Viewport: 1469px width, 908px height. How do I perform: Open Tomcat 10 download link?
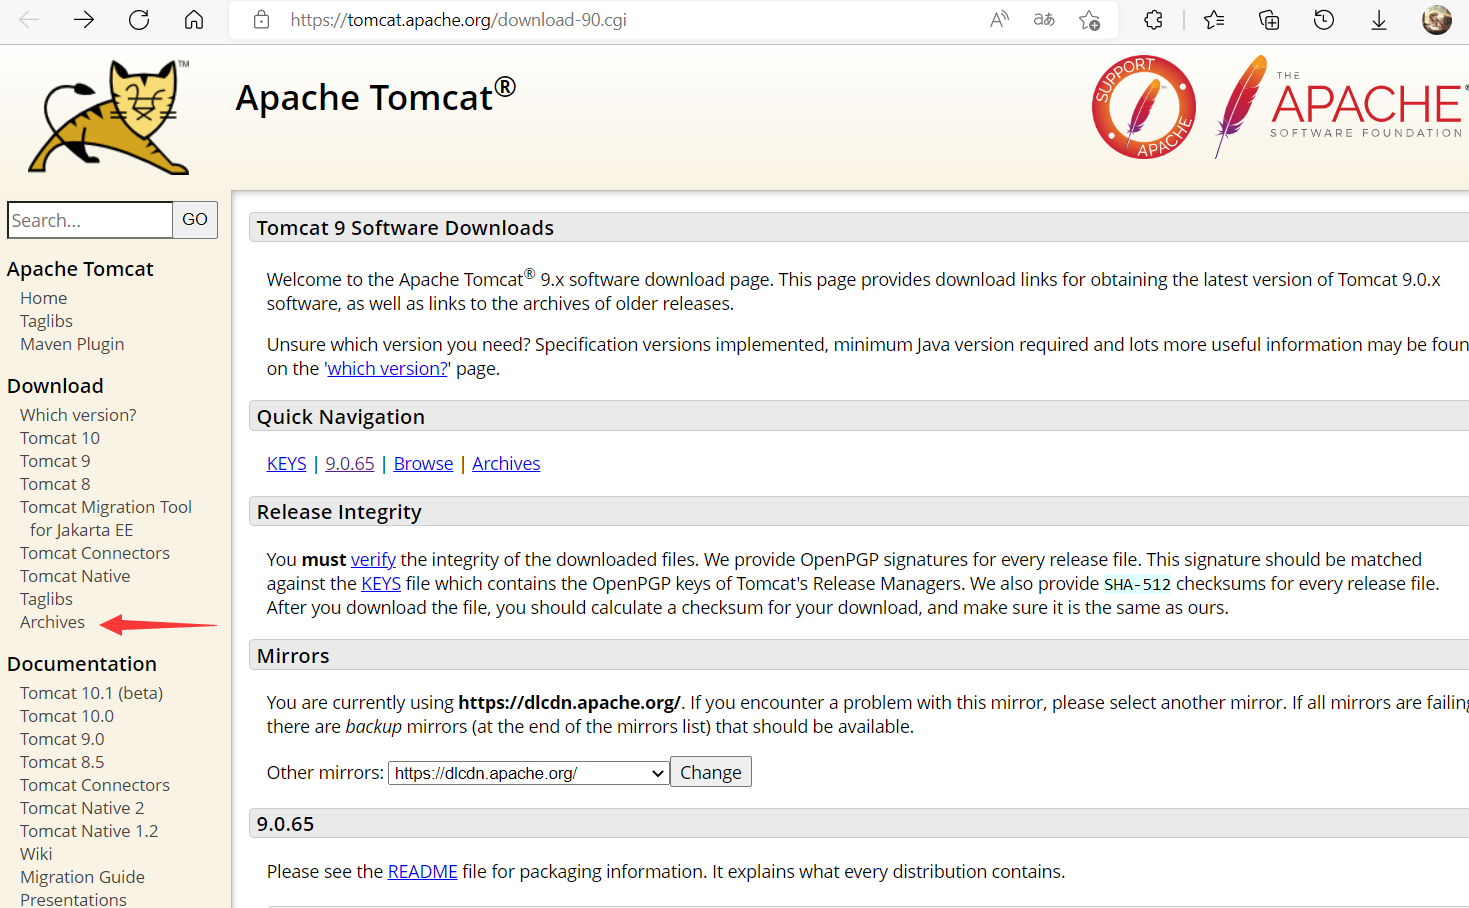(60, 438)
